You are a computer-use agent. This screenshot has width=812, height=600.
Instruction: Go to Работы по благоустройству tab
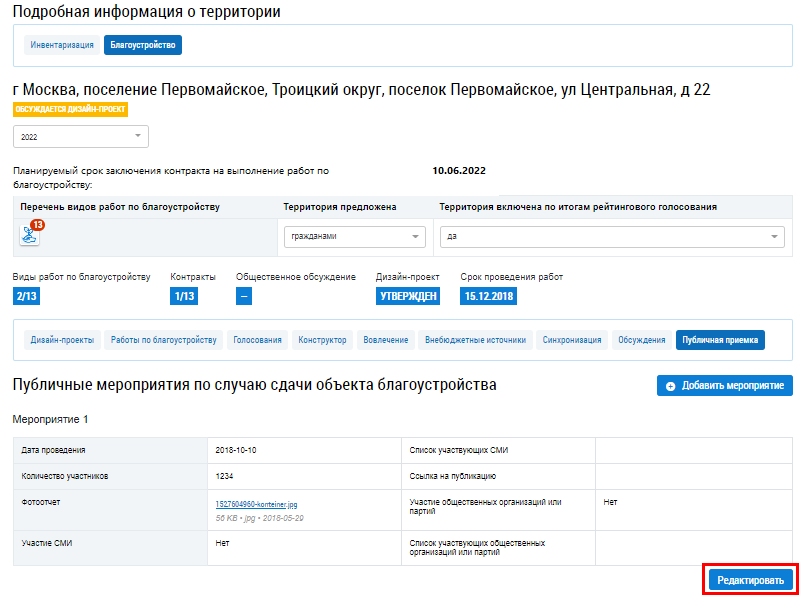[163, 340]
